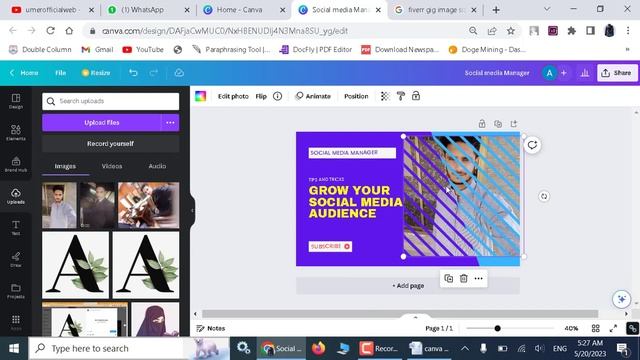640x360 pixels.
Task: Switch to Images tab
Action: (x=65, y=166)
